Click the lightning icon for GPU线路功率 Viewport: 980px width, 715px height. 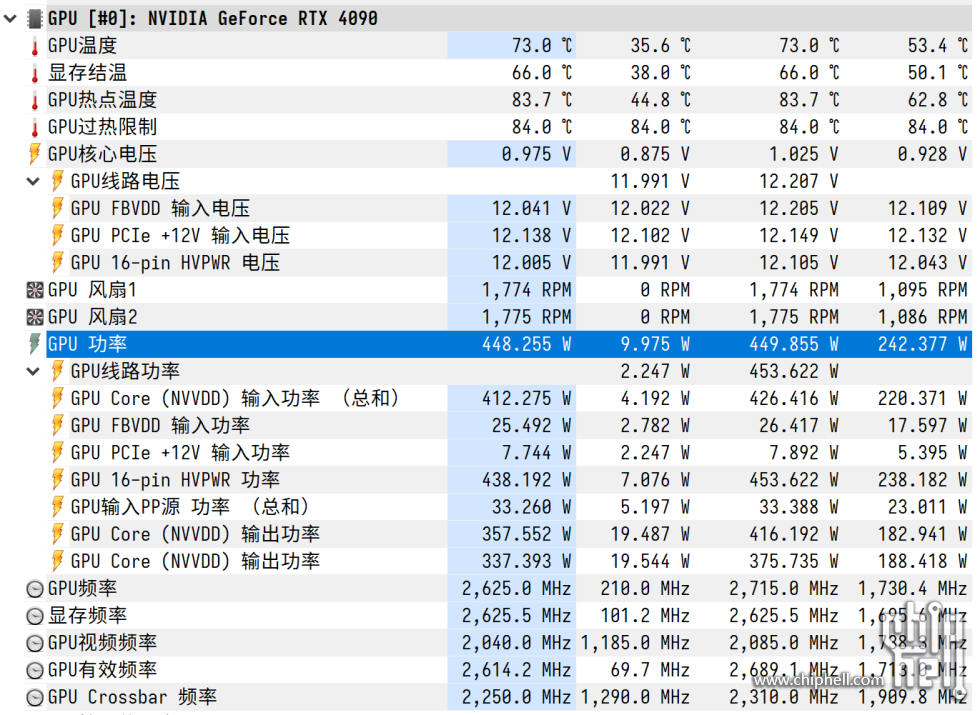(58, 371)
